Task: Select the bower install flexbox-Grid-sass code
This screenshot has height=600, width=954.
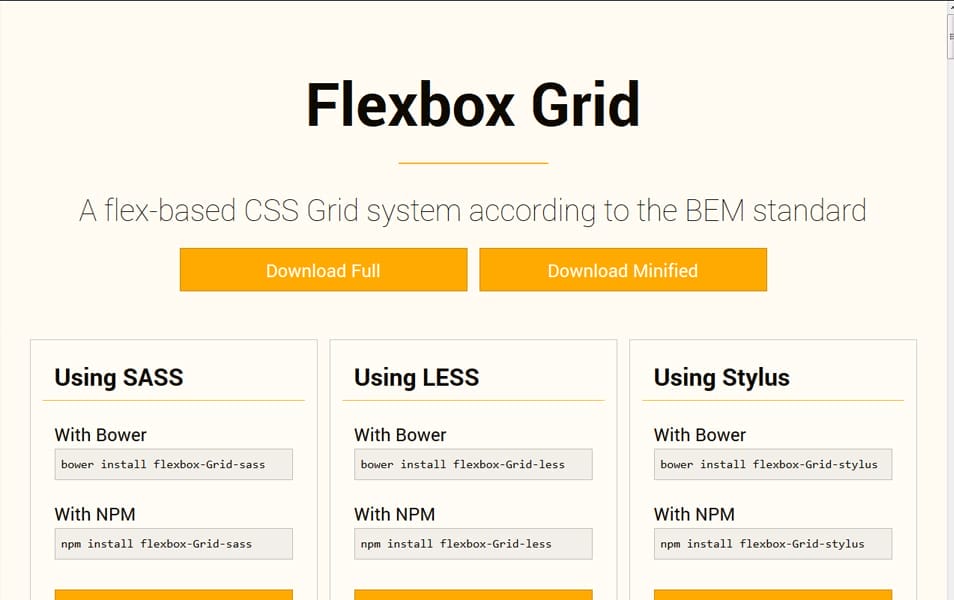Action: 173,464
